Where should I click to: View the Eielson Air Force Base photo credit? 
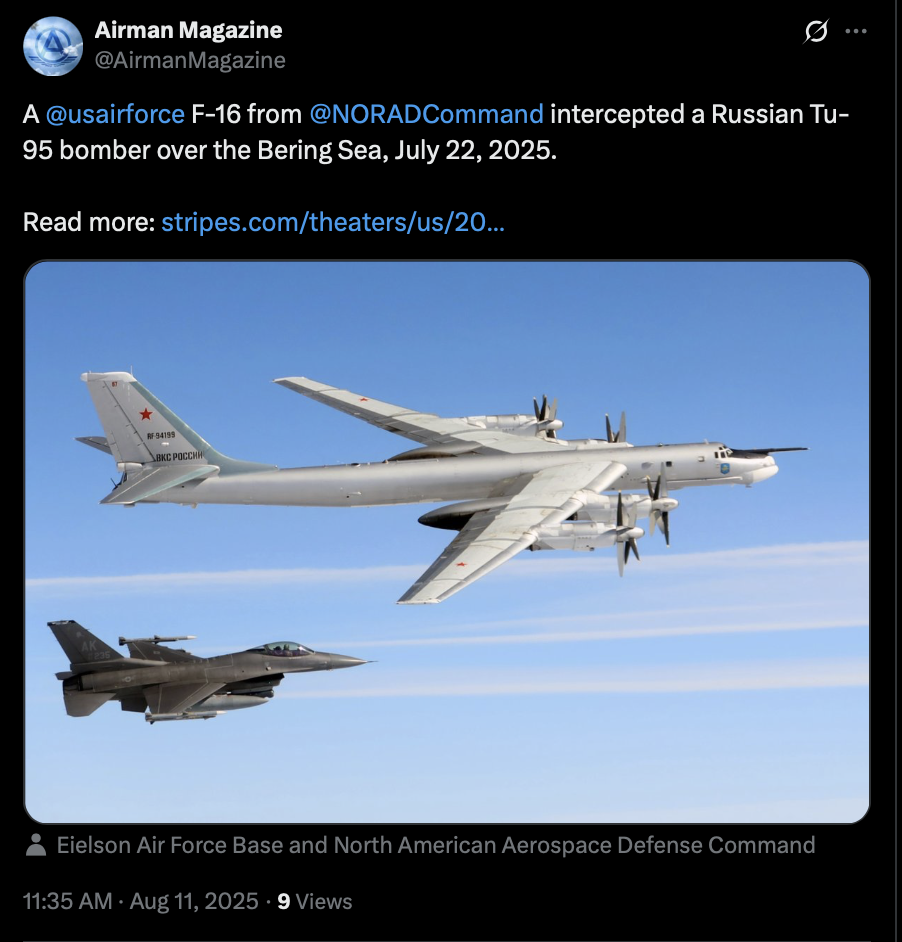point(436,845)
